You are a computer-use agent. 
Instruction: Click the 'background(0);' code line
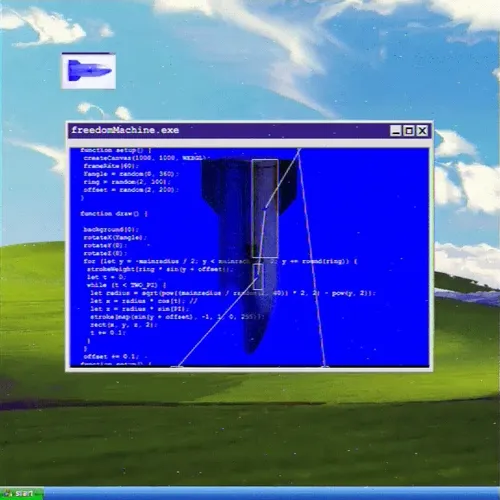[x=111, y=229]
